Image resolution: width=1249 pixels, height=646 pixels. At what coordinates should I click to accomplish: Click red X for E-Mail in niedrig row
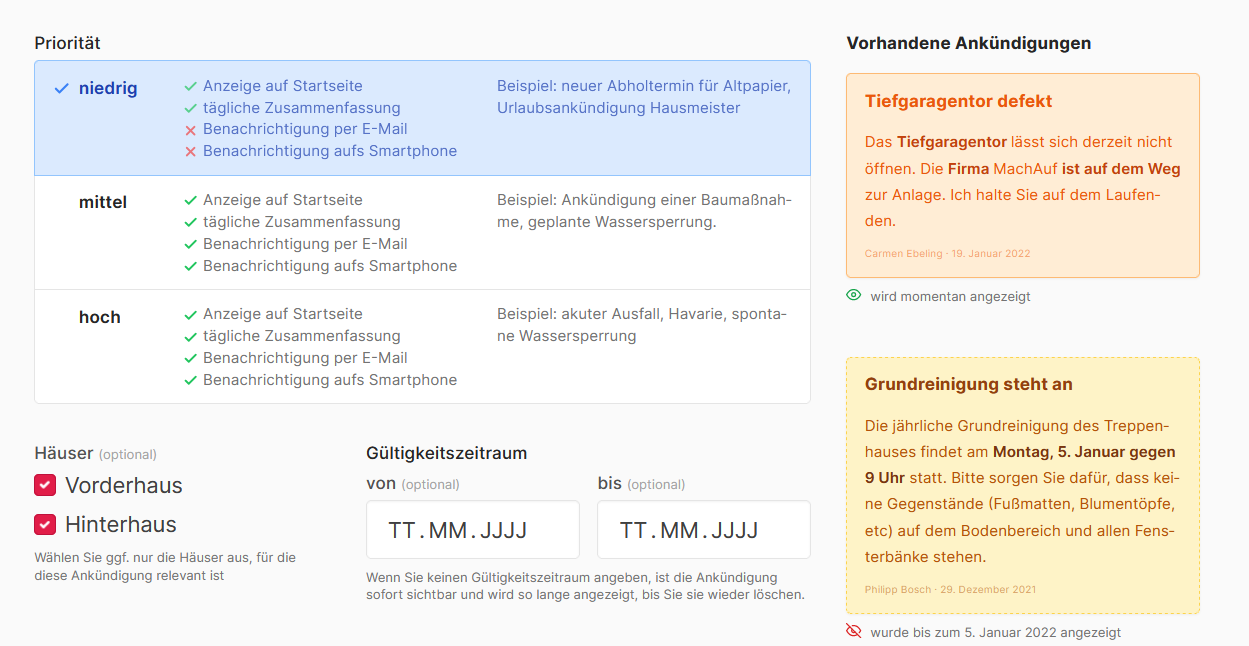coord(190,130)
